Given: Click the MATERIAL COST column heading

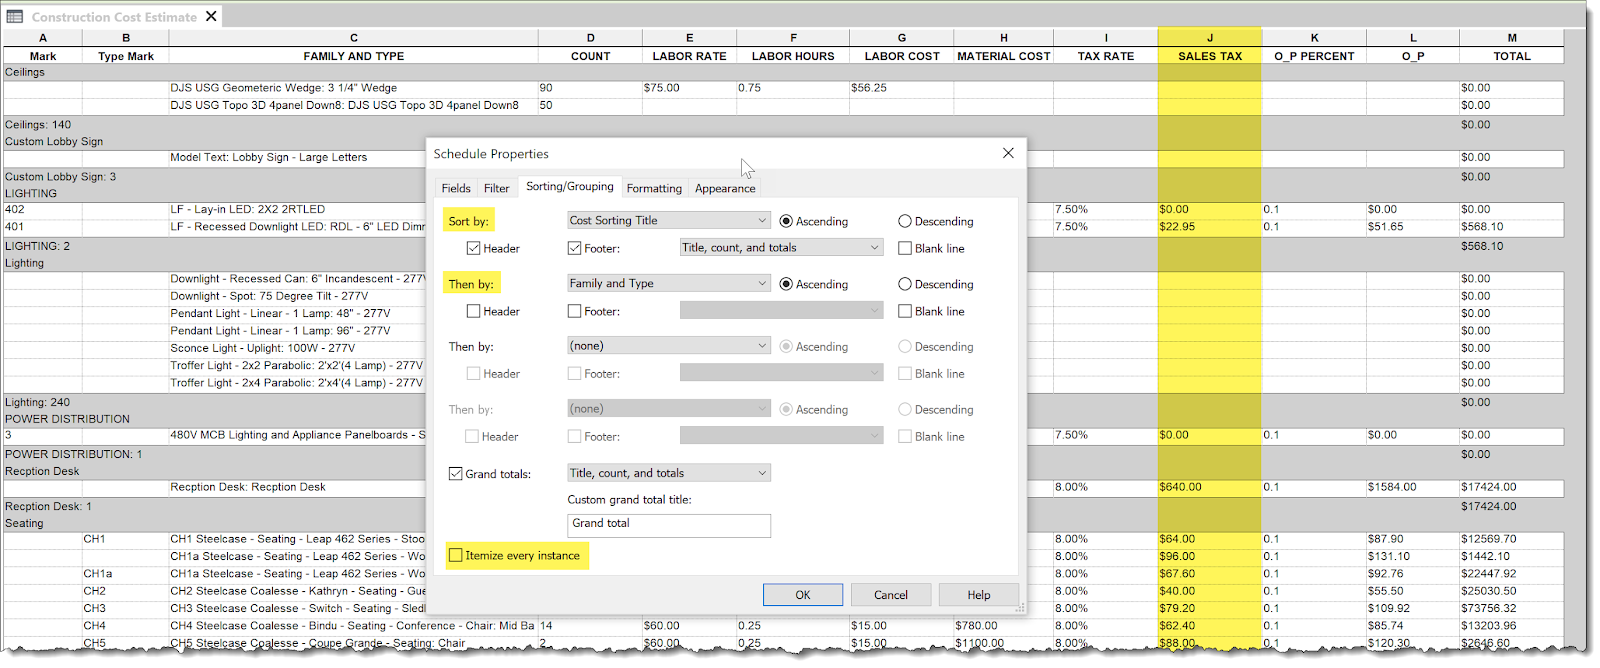Looking at the screenshot, I should click(x=1004, y=56).
